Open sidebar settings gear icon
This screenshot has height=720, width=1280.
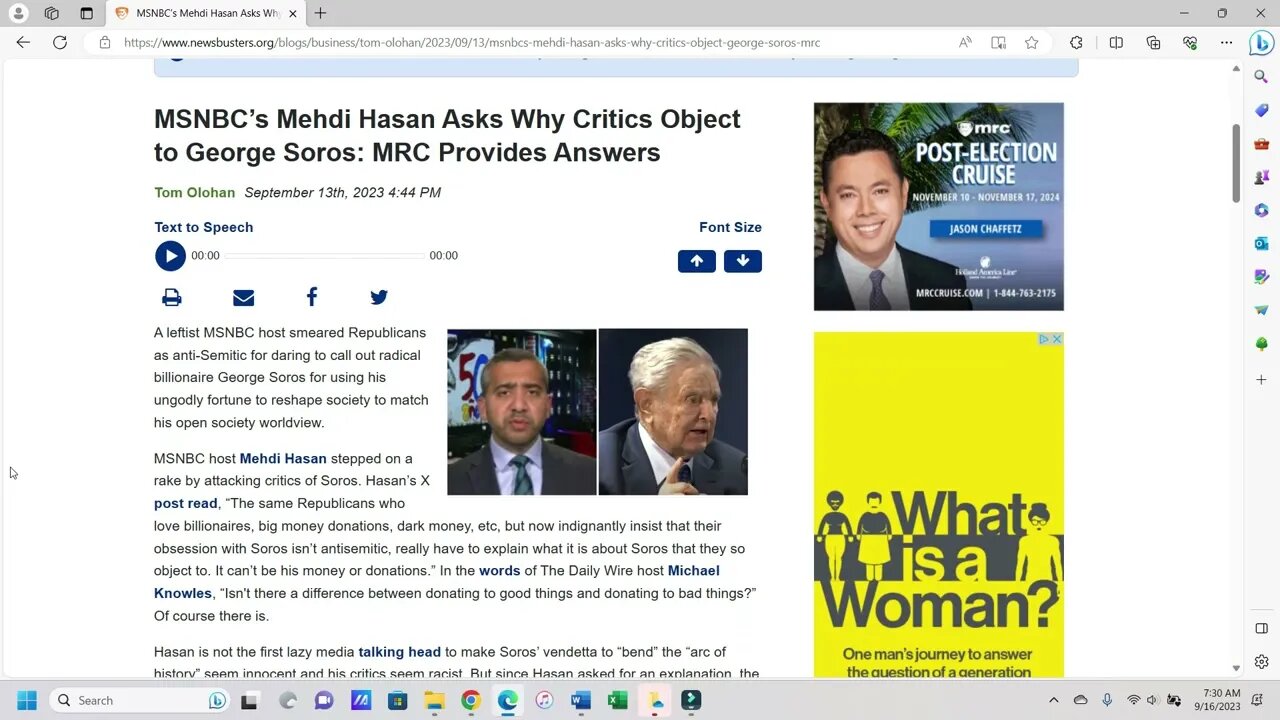pos(1261,662)
